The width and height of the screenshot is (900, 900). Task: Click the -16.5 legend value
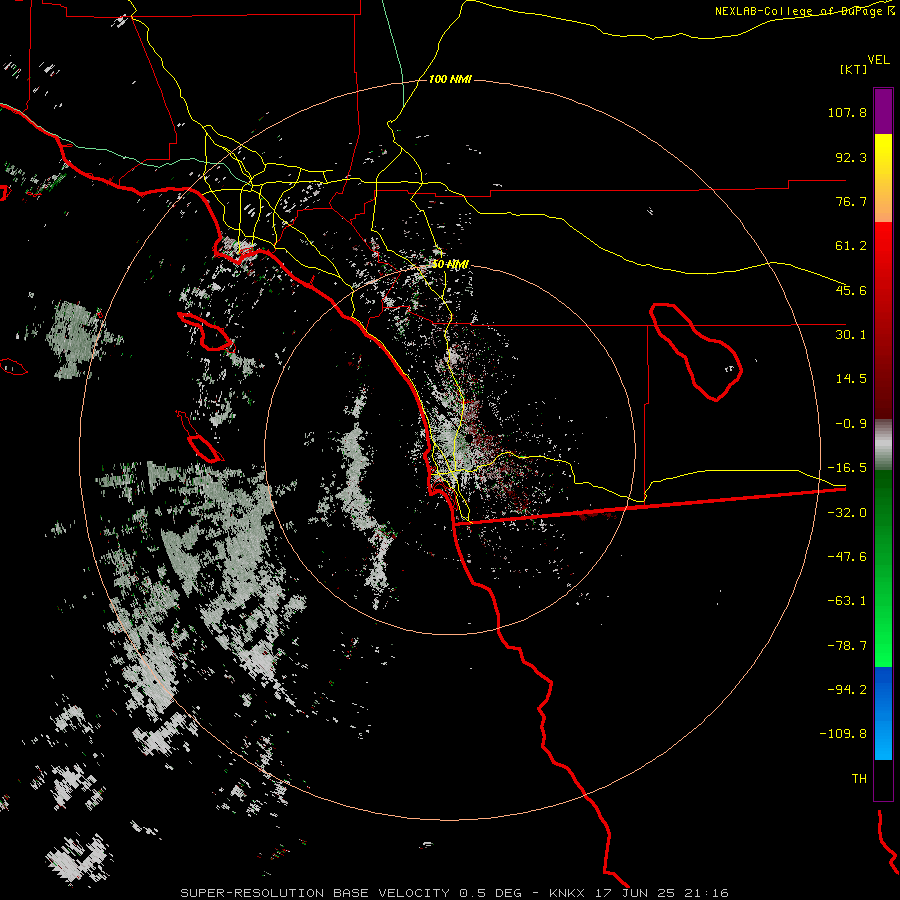(847, 468)
